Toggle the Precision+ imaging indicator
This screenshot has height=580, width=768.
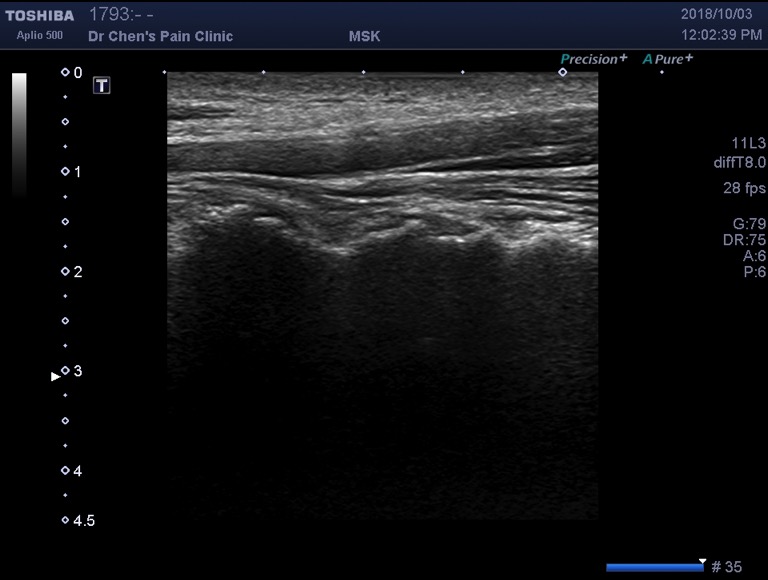595,59
